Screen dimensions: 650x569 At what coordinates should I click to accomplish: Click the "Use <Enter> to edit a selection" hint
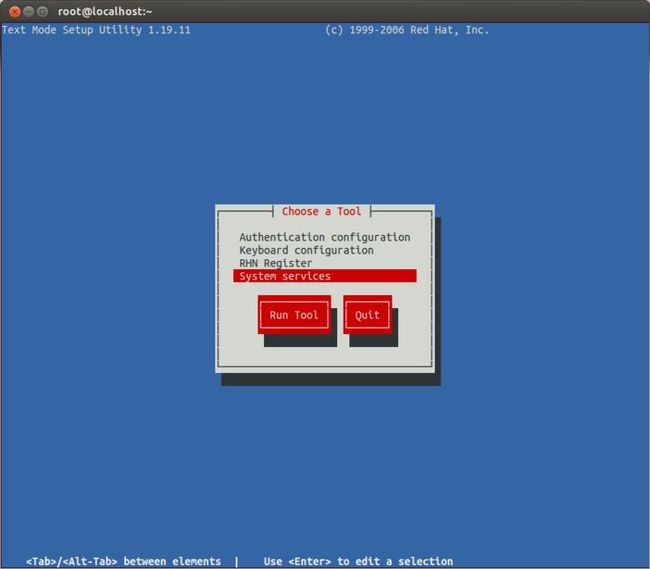(x=358, y=562)
